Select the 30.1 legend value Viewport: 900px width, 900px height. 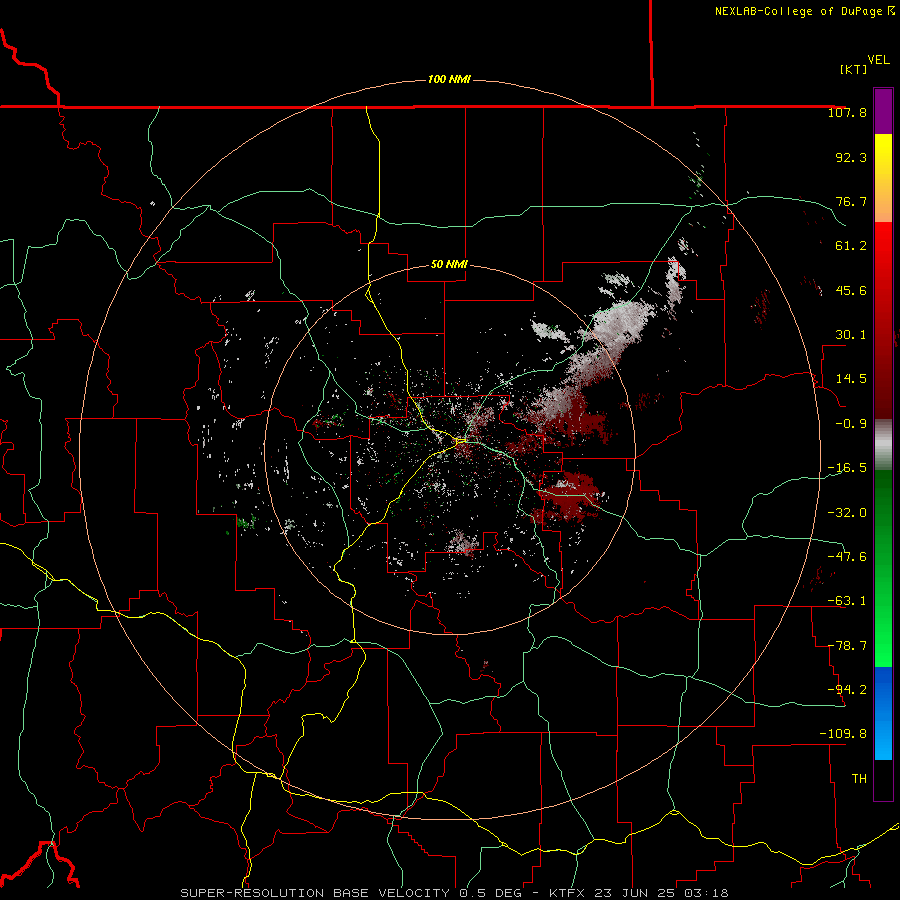(x=851, y=335)
